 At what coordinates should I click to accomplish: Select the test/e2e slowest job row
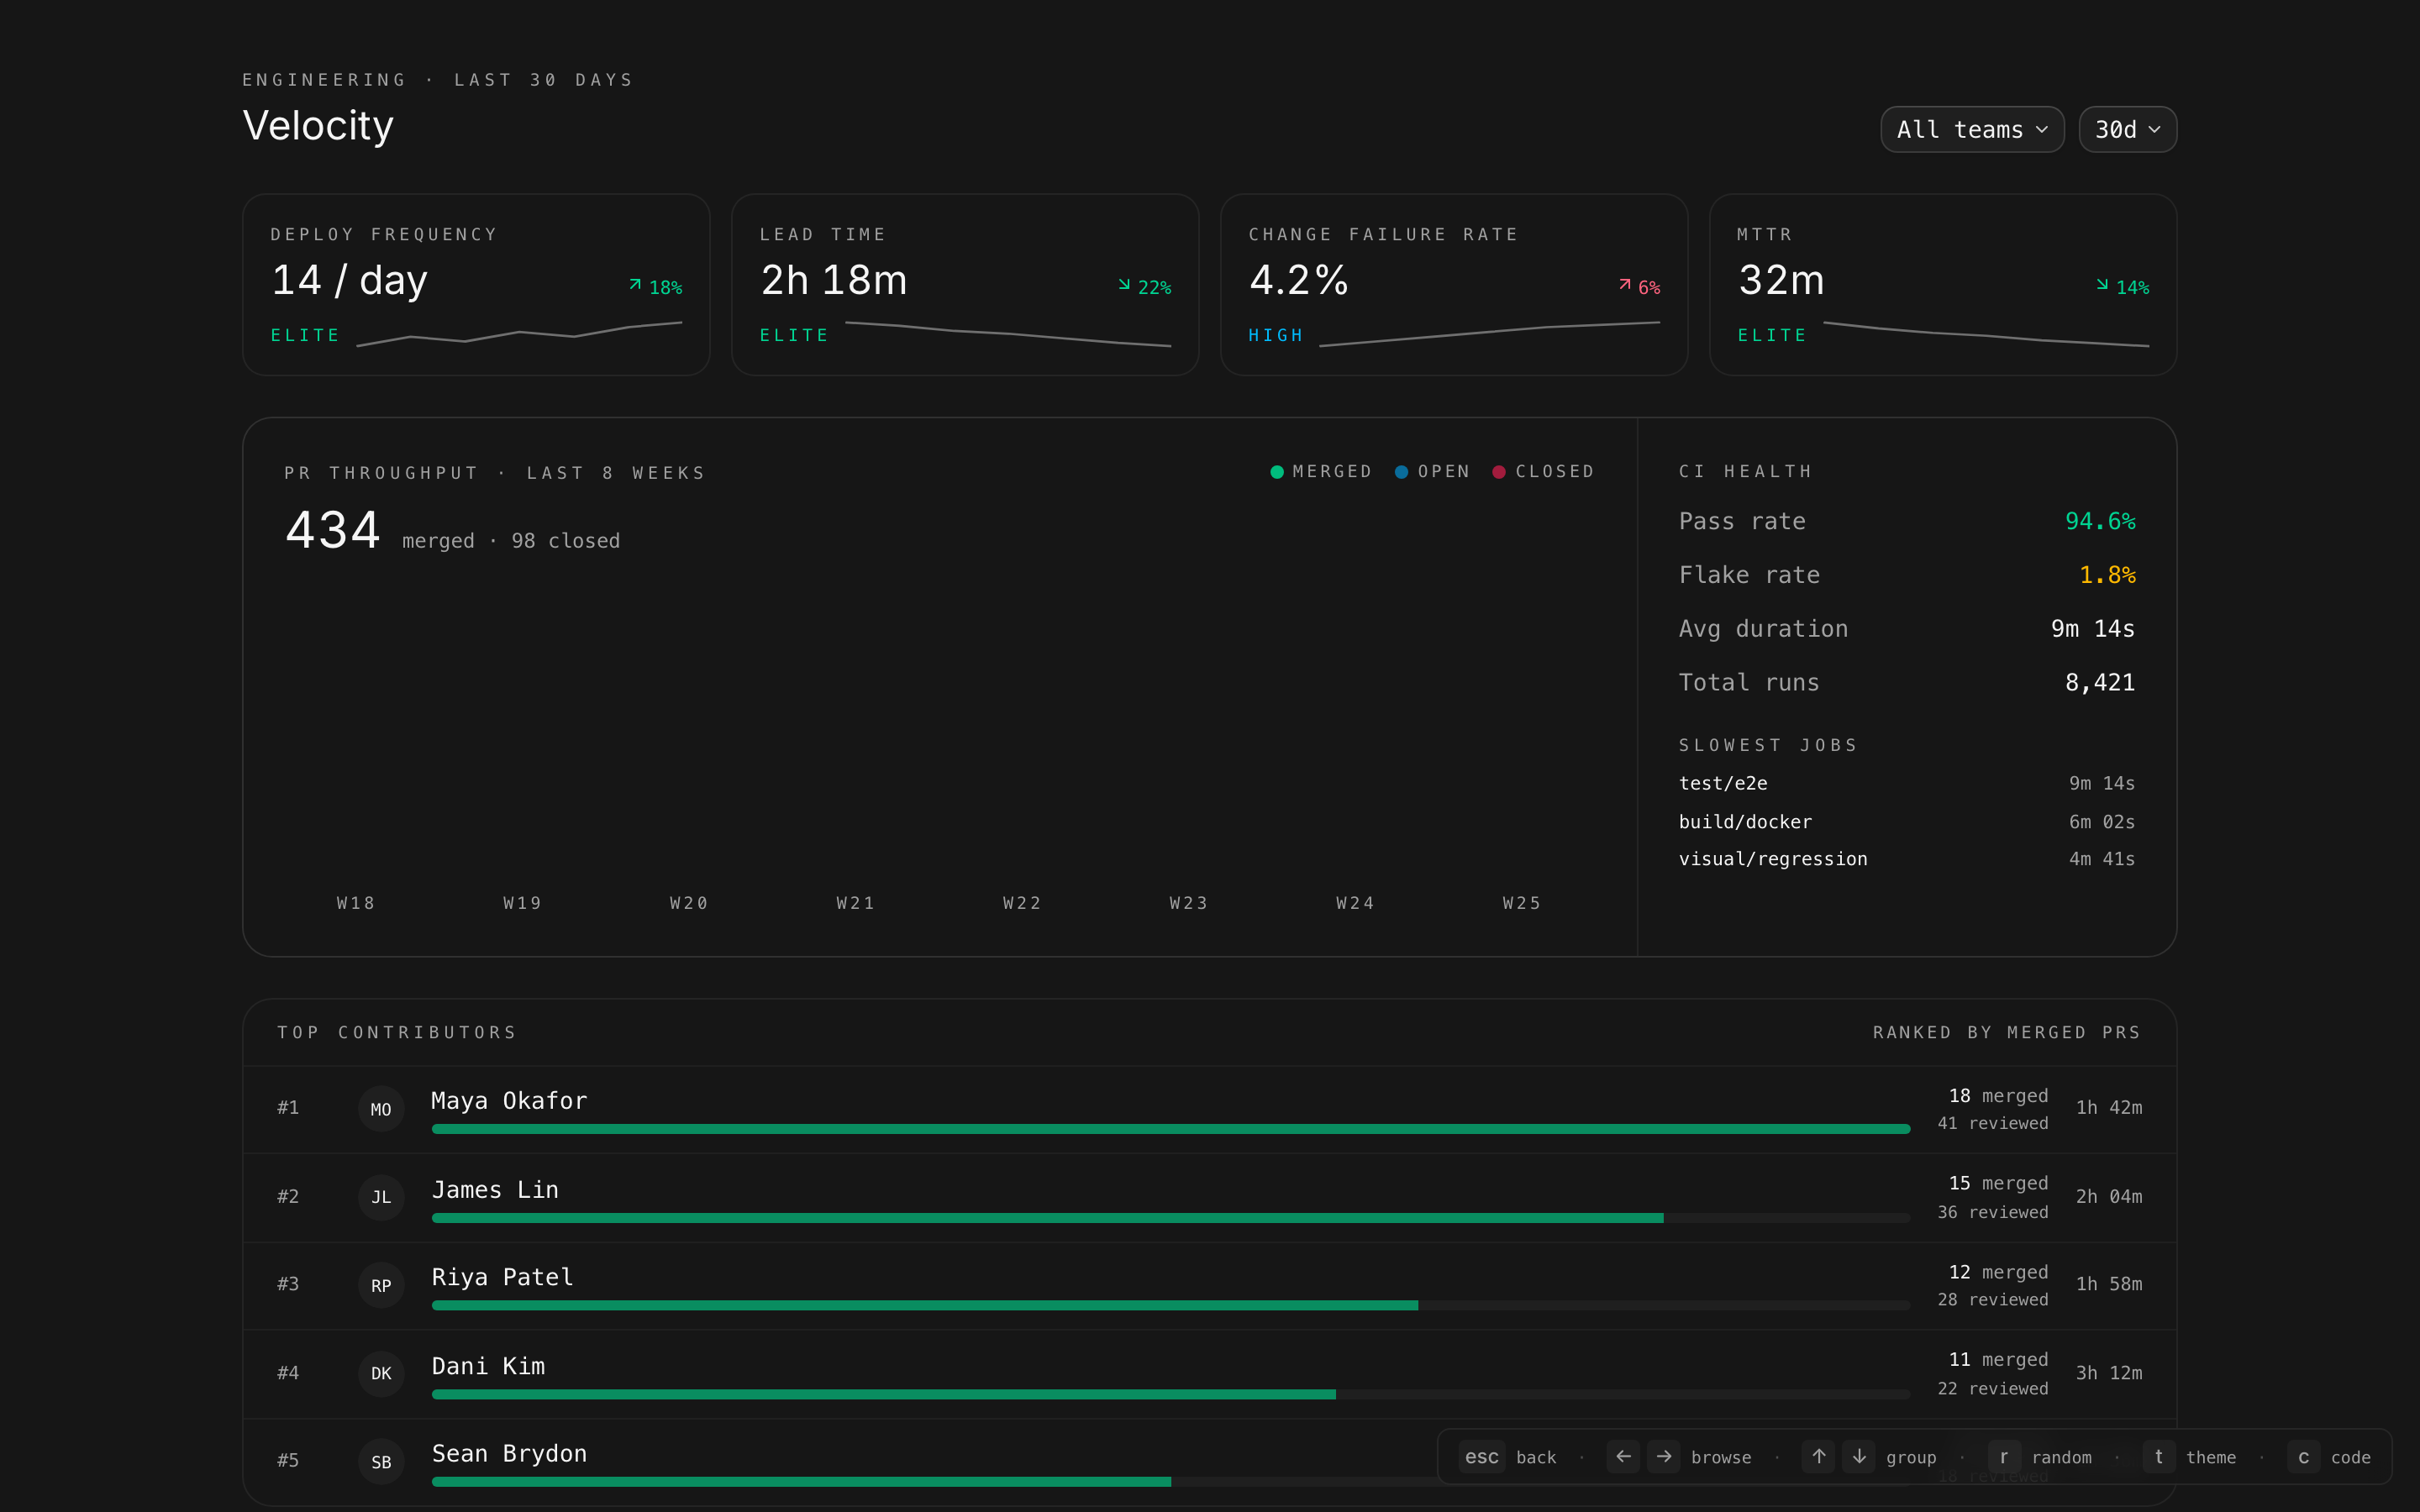coord(1906,783)
